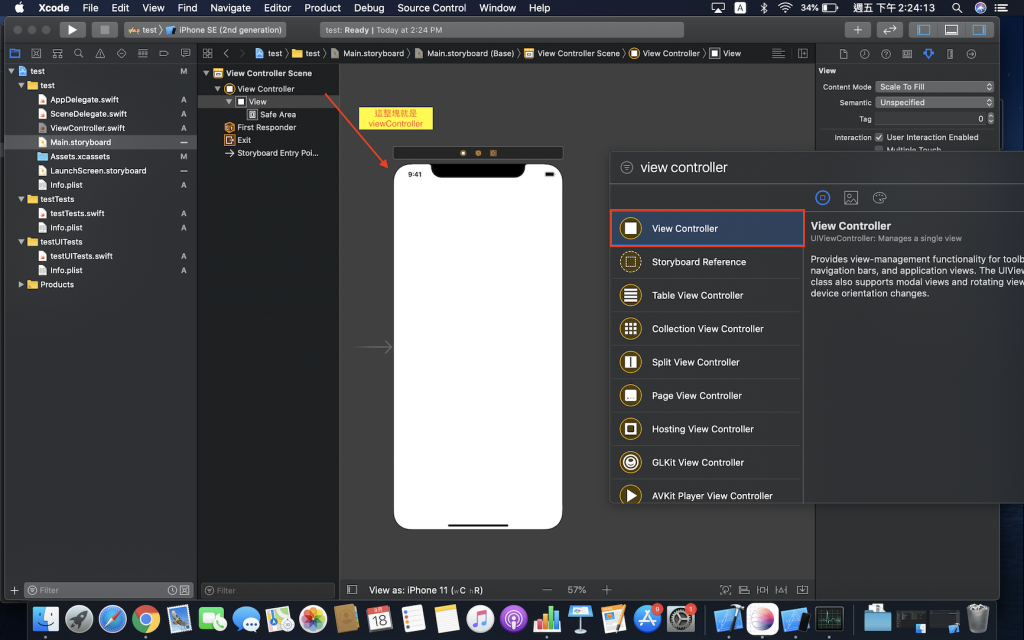The height and width of the screenshot is (640, 1024).
Task: Open the Test navigator
Action: [121, 54]
